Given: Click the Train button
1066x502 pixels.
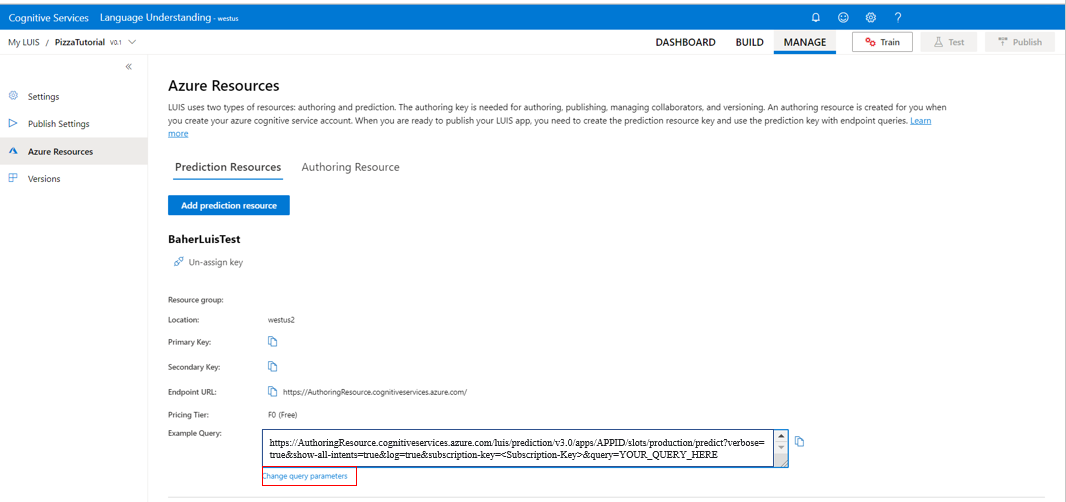Looking at the screenshot, I should point(882,42).
